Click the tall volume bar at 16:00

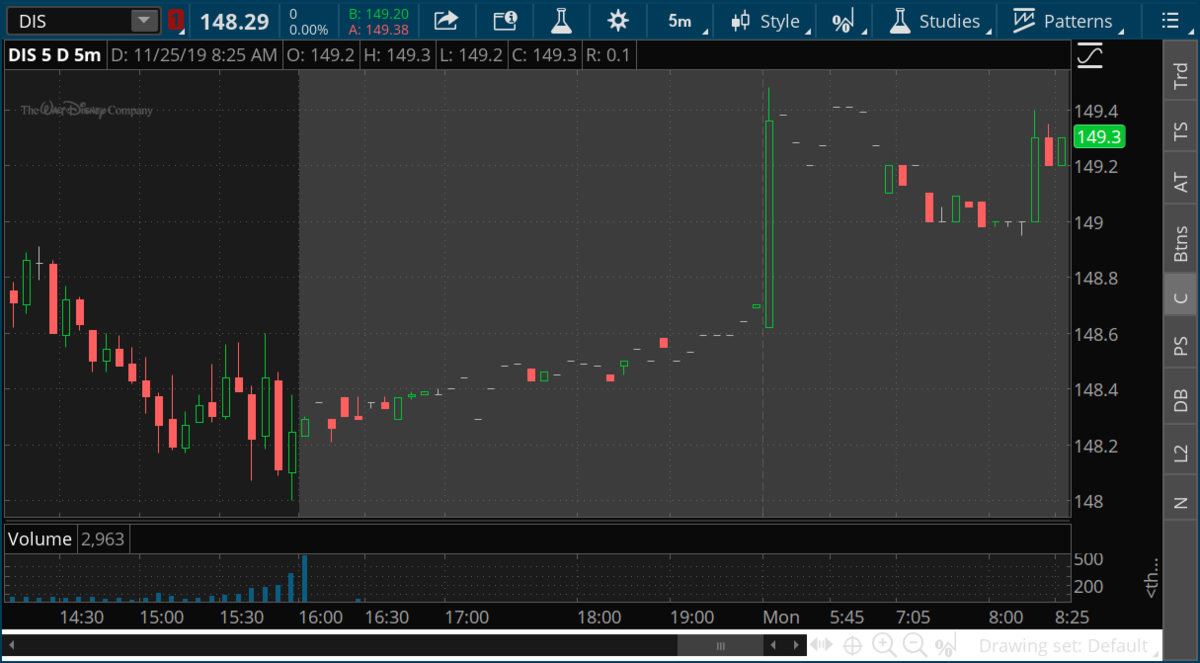[x=304, y=578]
